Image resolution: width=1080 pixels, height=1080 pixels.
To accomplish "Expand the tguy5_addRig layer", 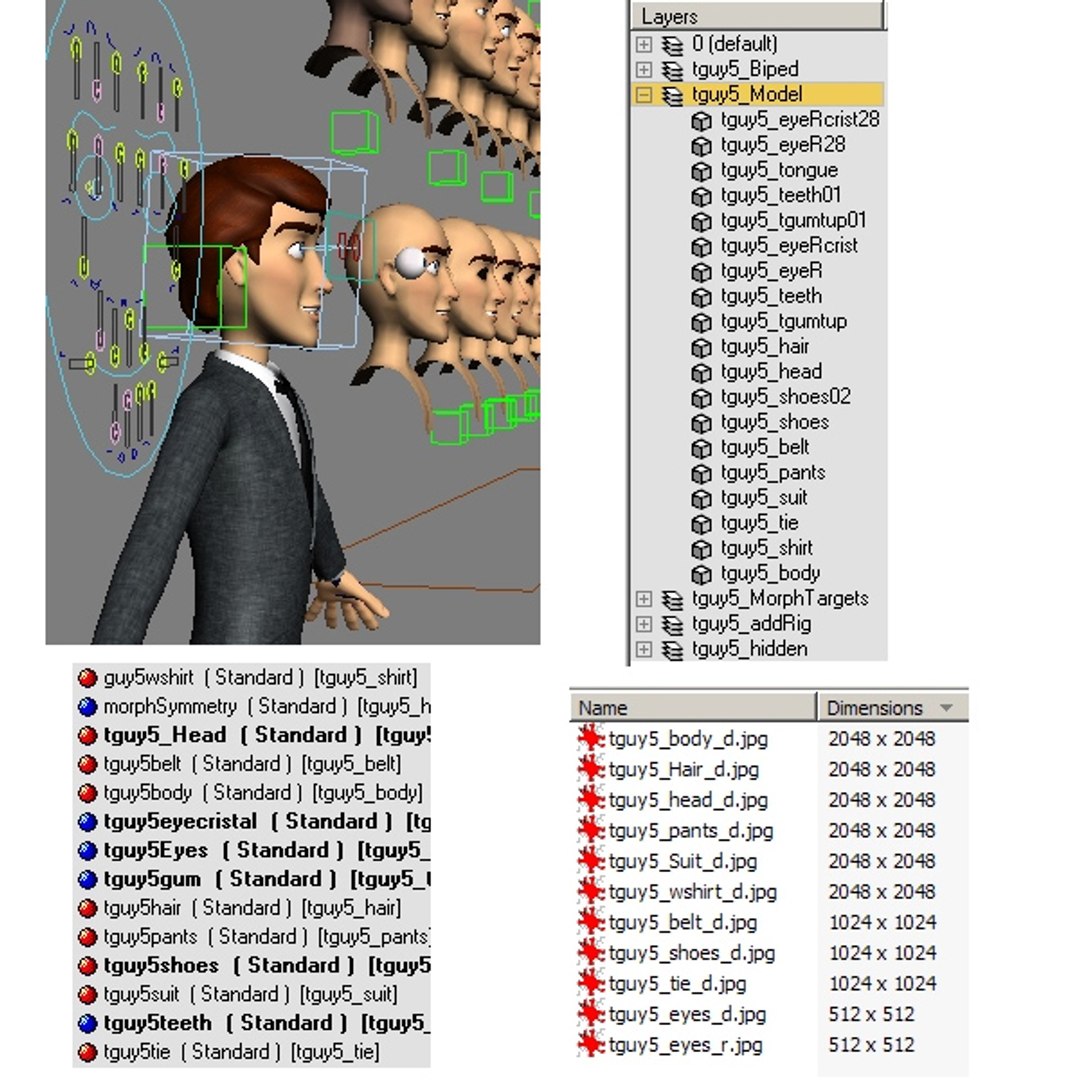I will click(643, 624).
